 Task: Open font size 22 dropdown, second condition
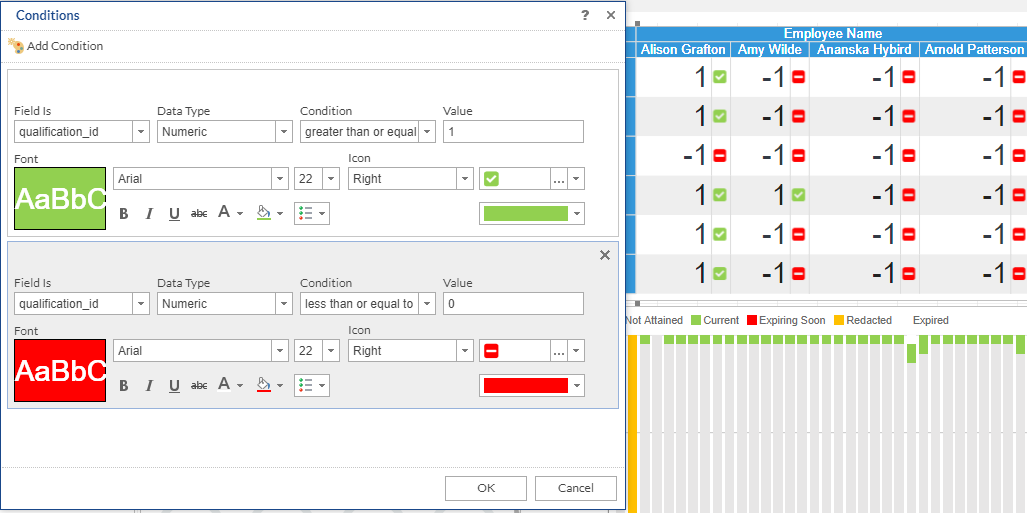[331, 351]
